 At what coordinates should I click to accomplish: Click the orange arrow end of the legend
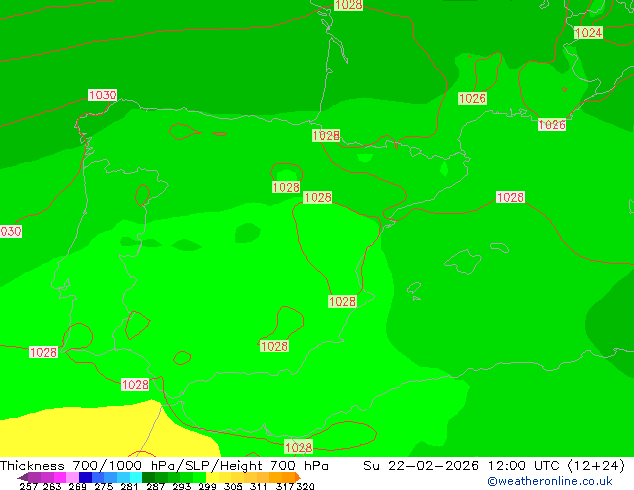click(x=298, y=477)
